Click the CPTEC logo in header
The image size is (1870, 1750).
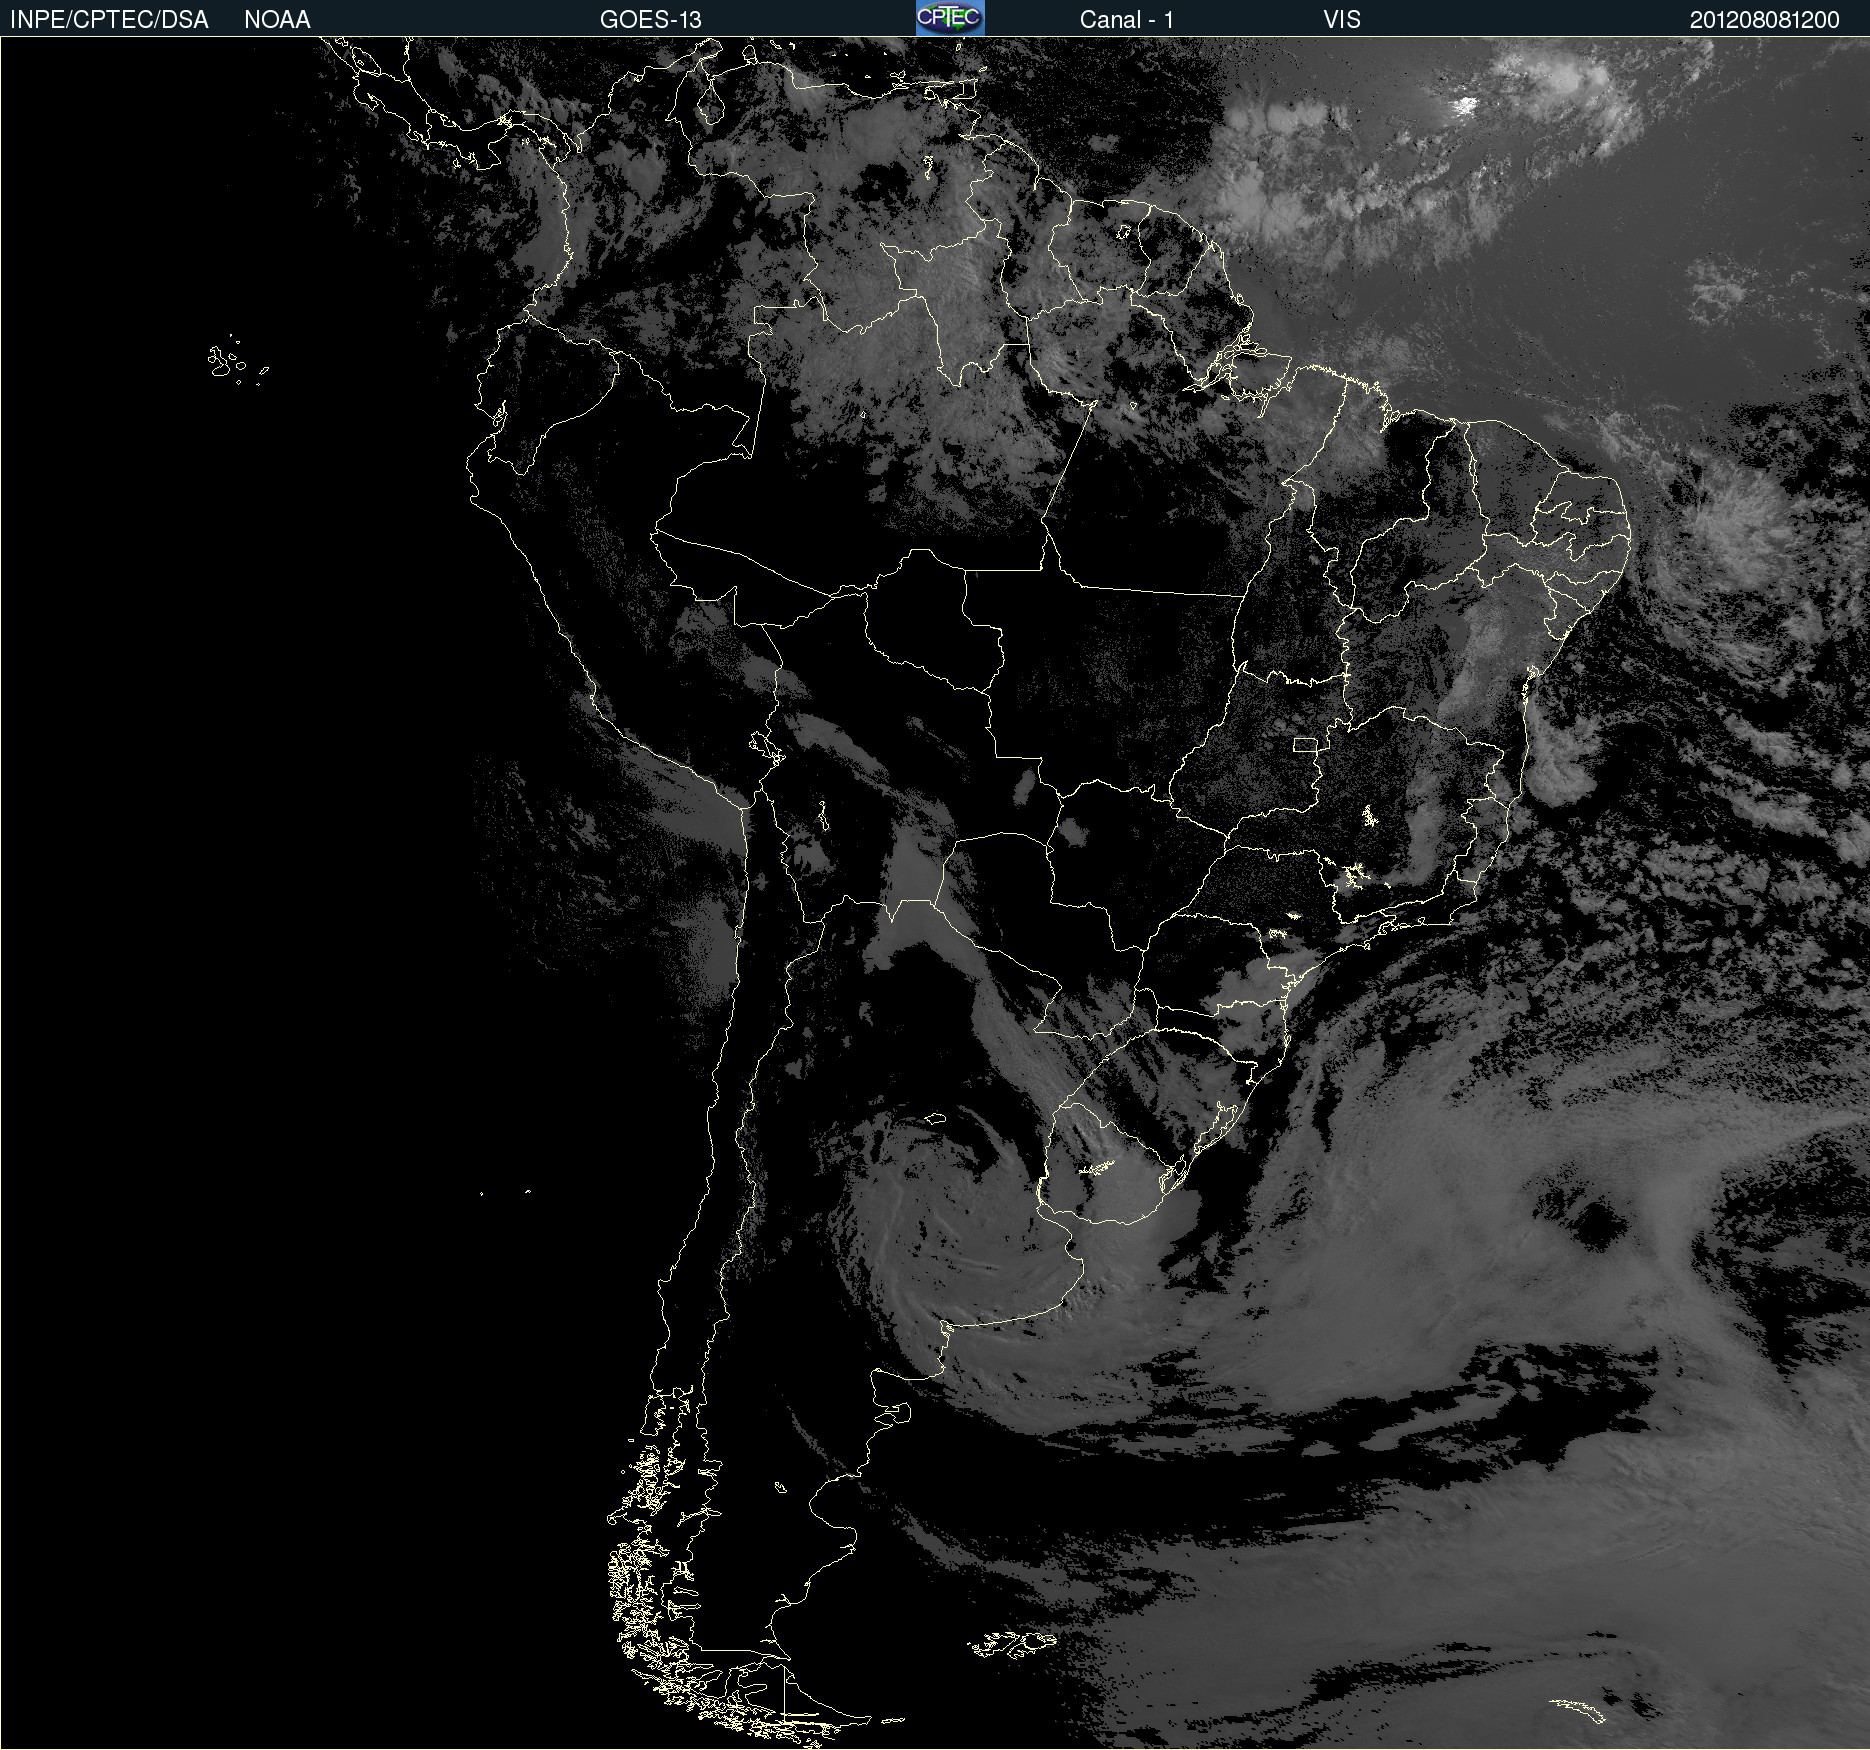(950, 18)
